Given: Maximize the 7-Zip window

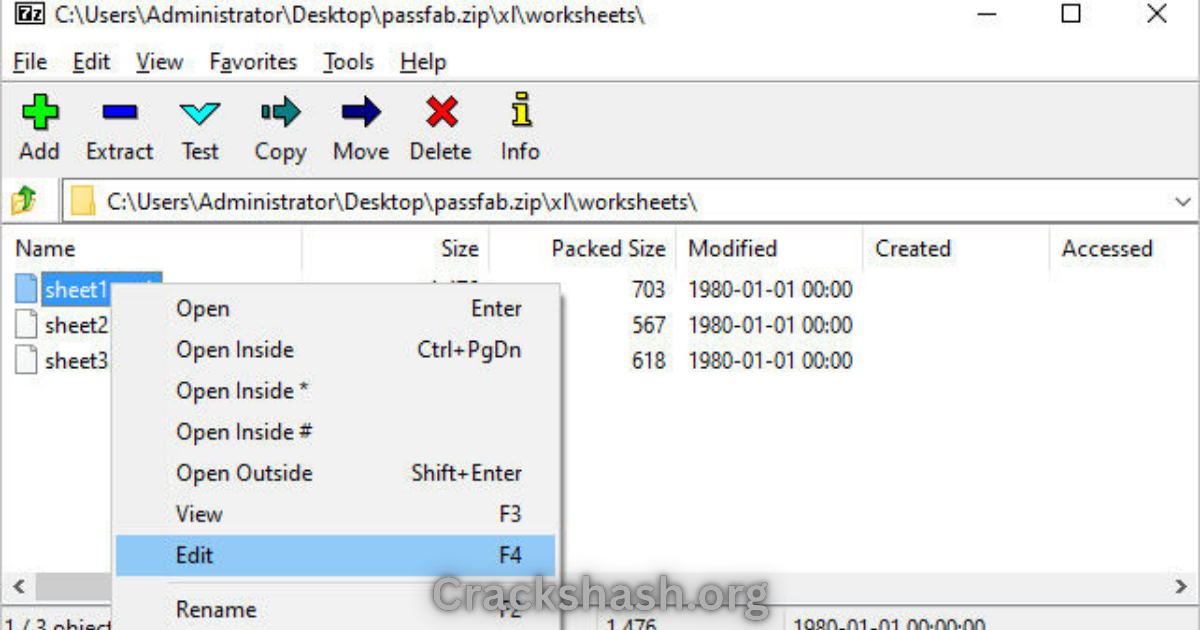Looking at the screenshot, I should (x=1071, y=14).
